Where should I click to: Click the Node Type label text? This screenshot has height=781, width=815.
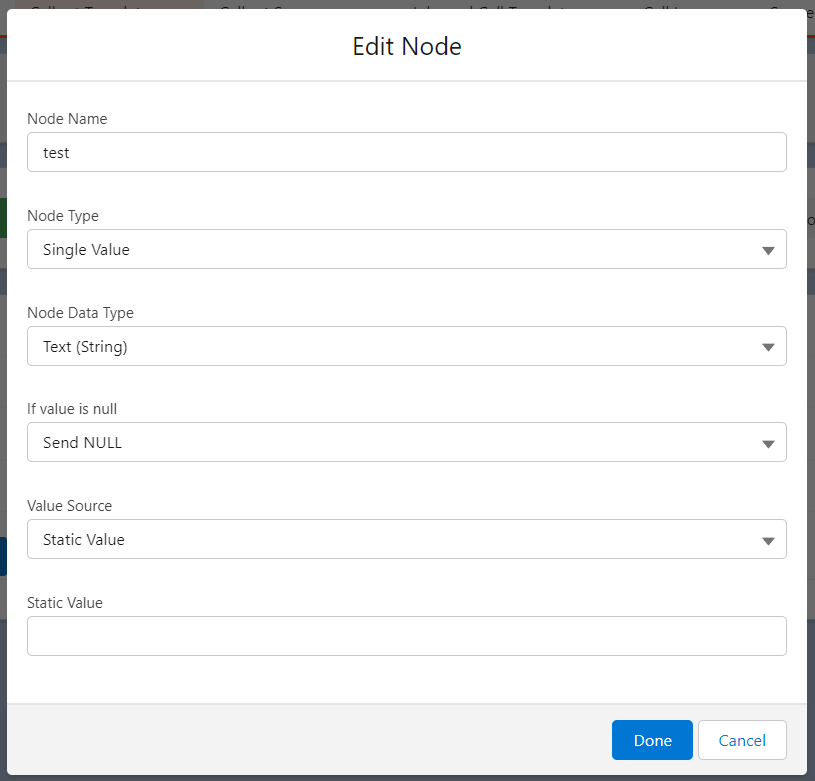(63, 216)
